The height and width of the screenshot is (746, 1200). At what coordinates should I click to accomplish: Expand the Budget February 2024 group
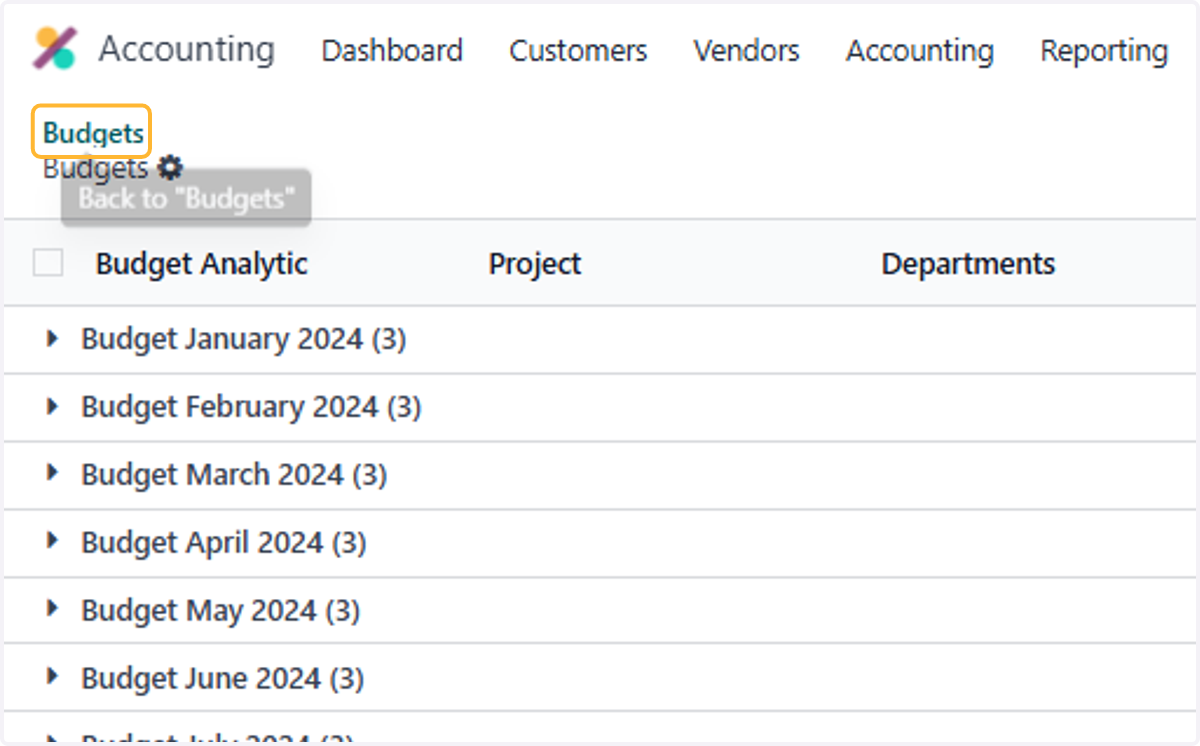coord(53,407)
